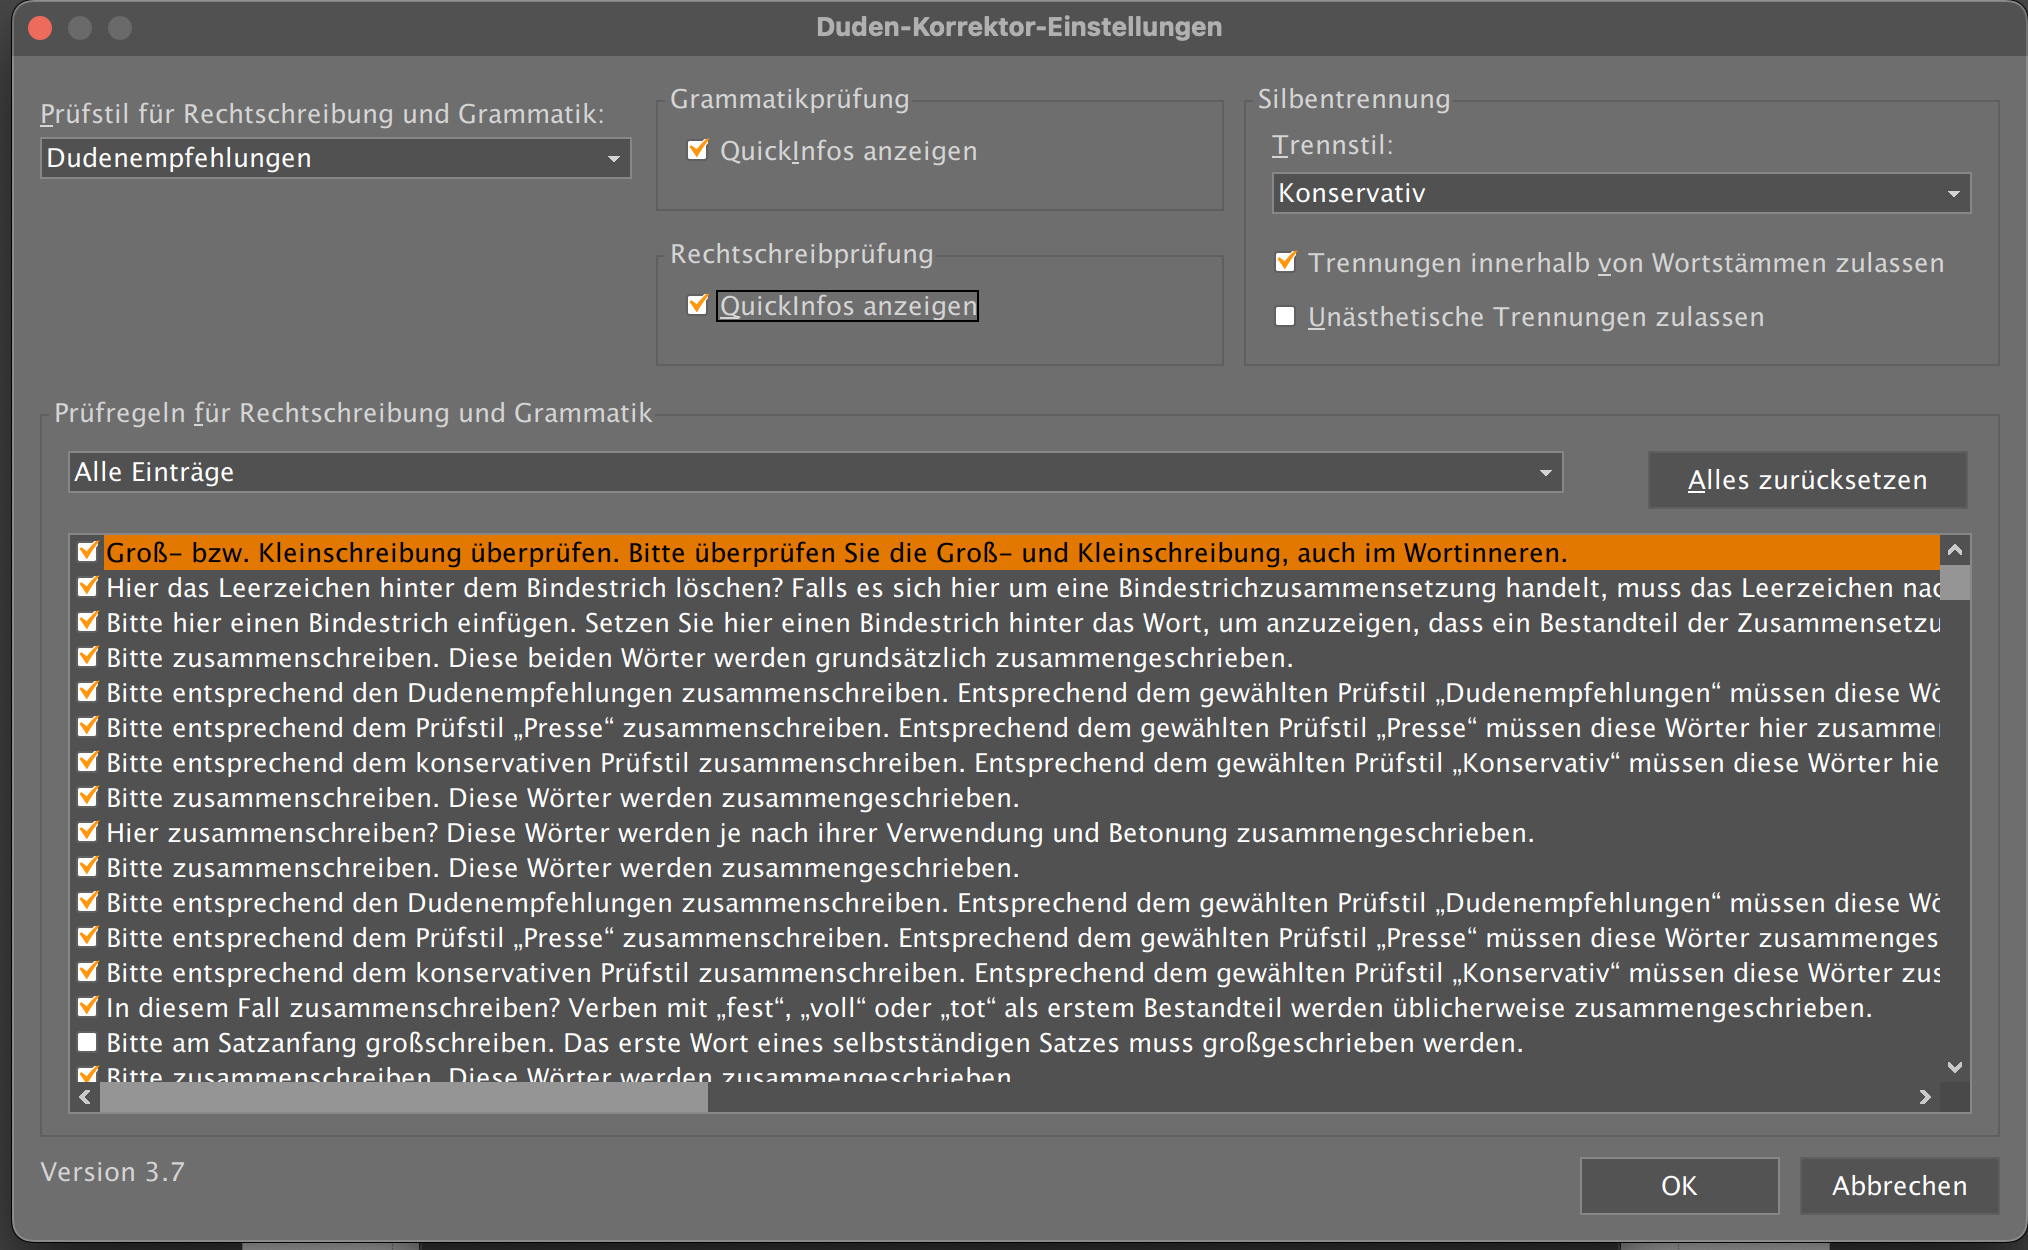This screenshot has height=1250, width=2028.
Task: Toggle QuickInfos anzeigen under Grammatikprüfung
Action: [698, 151]
